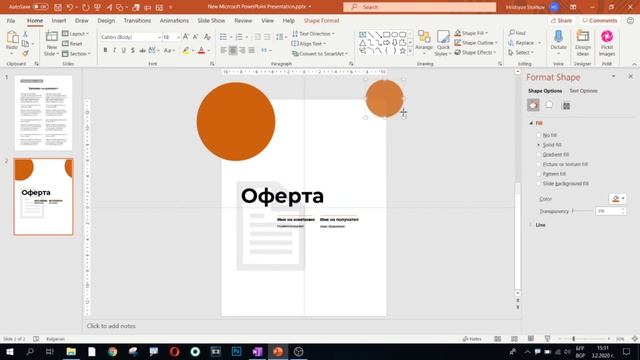Viewport: 640px width, 360px height.
Task: Select Size & Properties icon in Format Shape
Action: (x=566, y=106)
